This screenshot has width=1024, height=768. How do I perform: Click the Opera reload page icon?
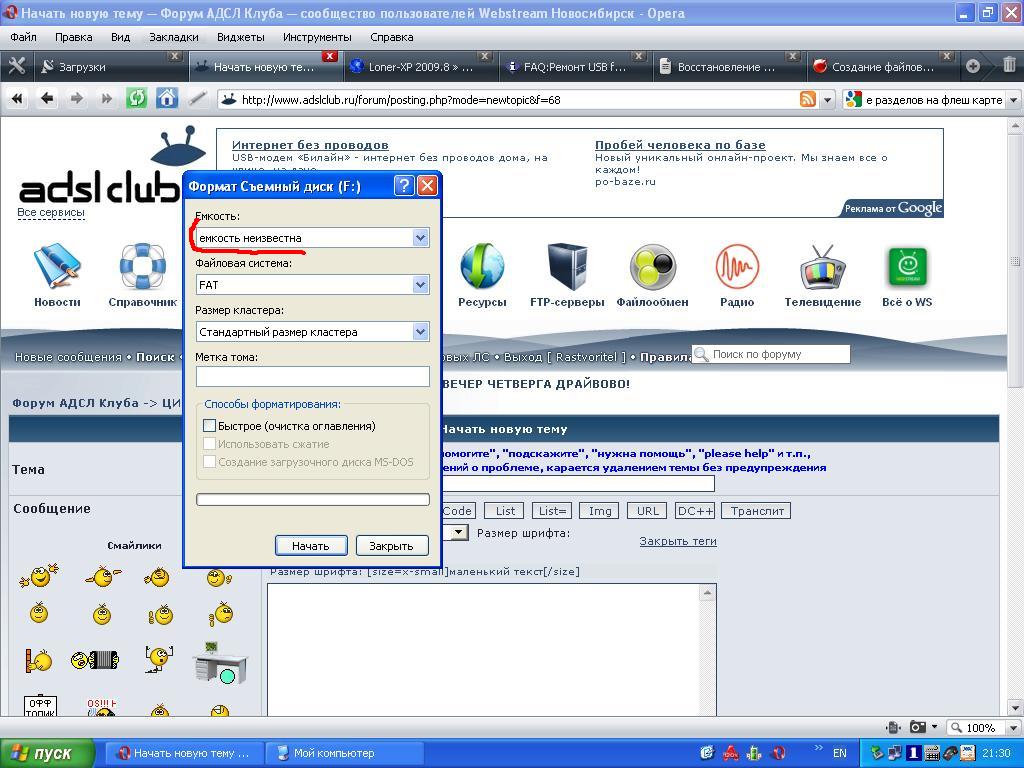137,98
